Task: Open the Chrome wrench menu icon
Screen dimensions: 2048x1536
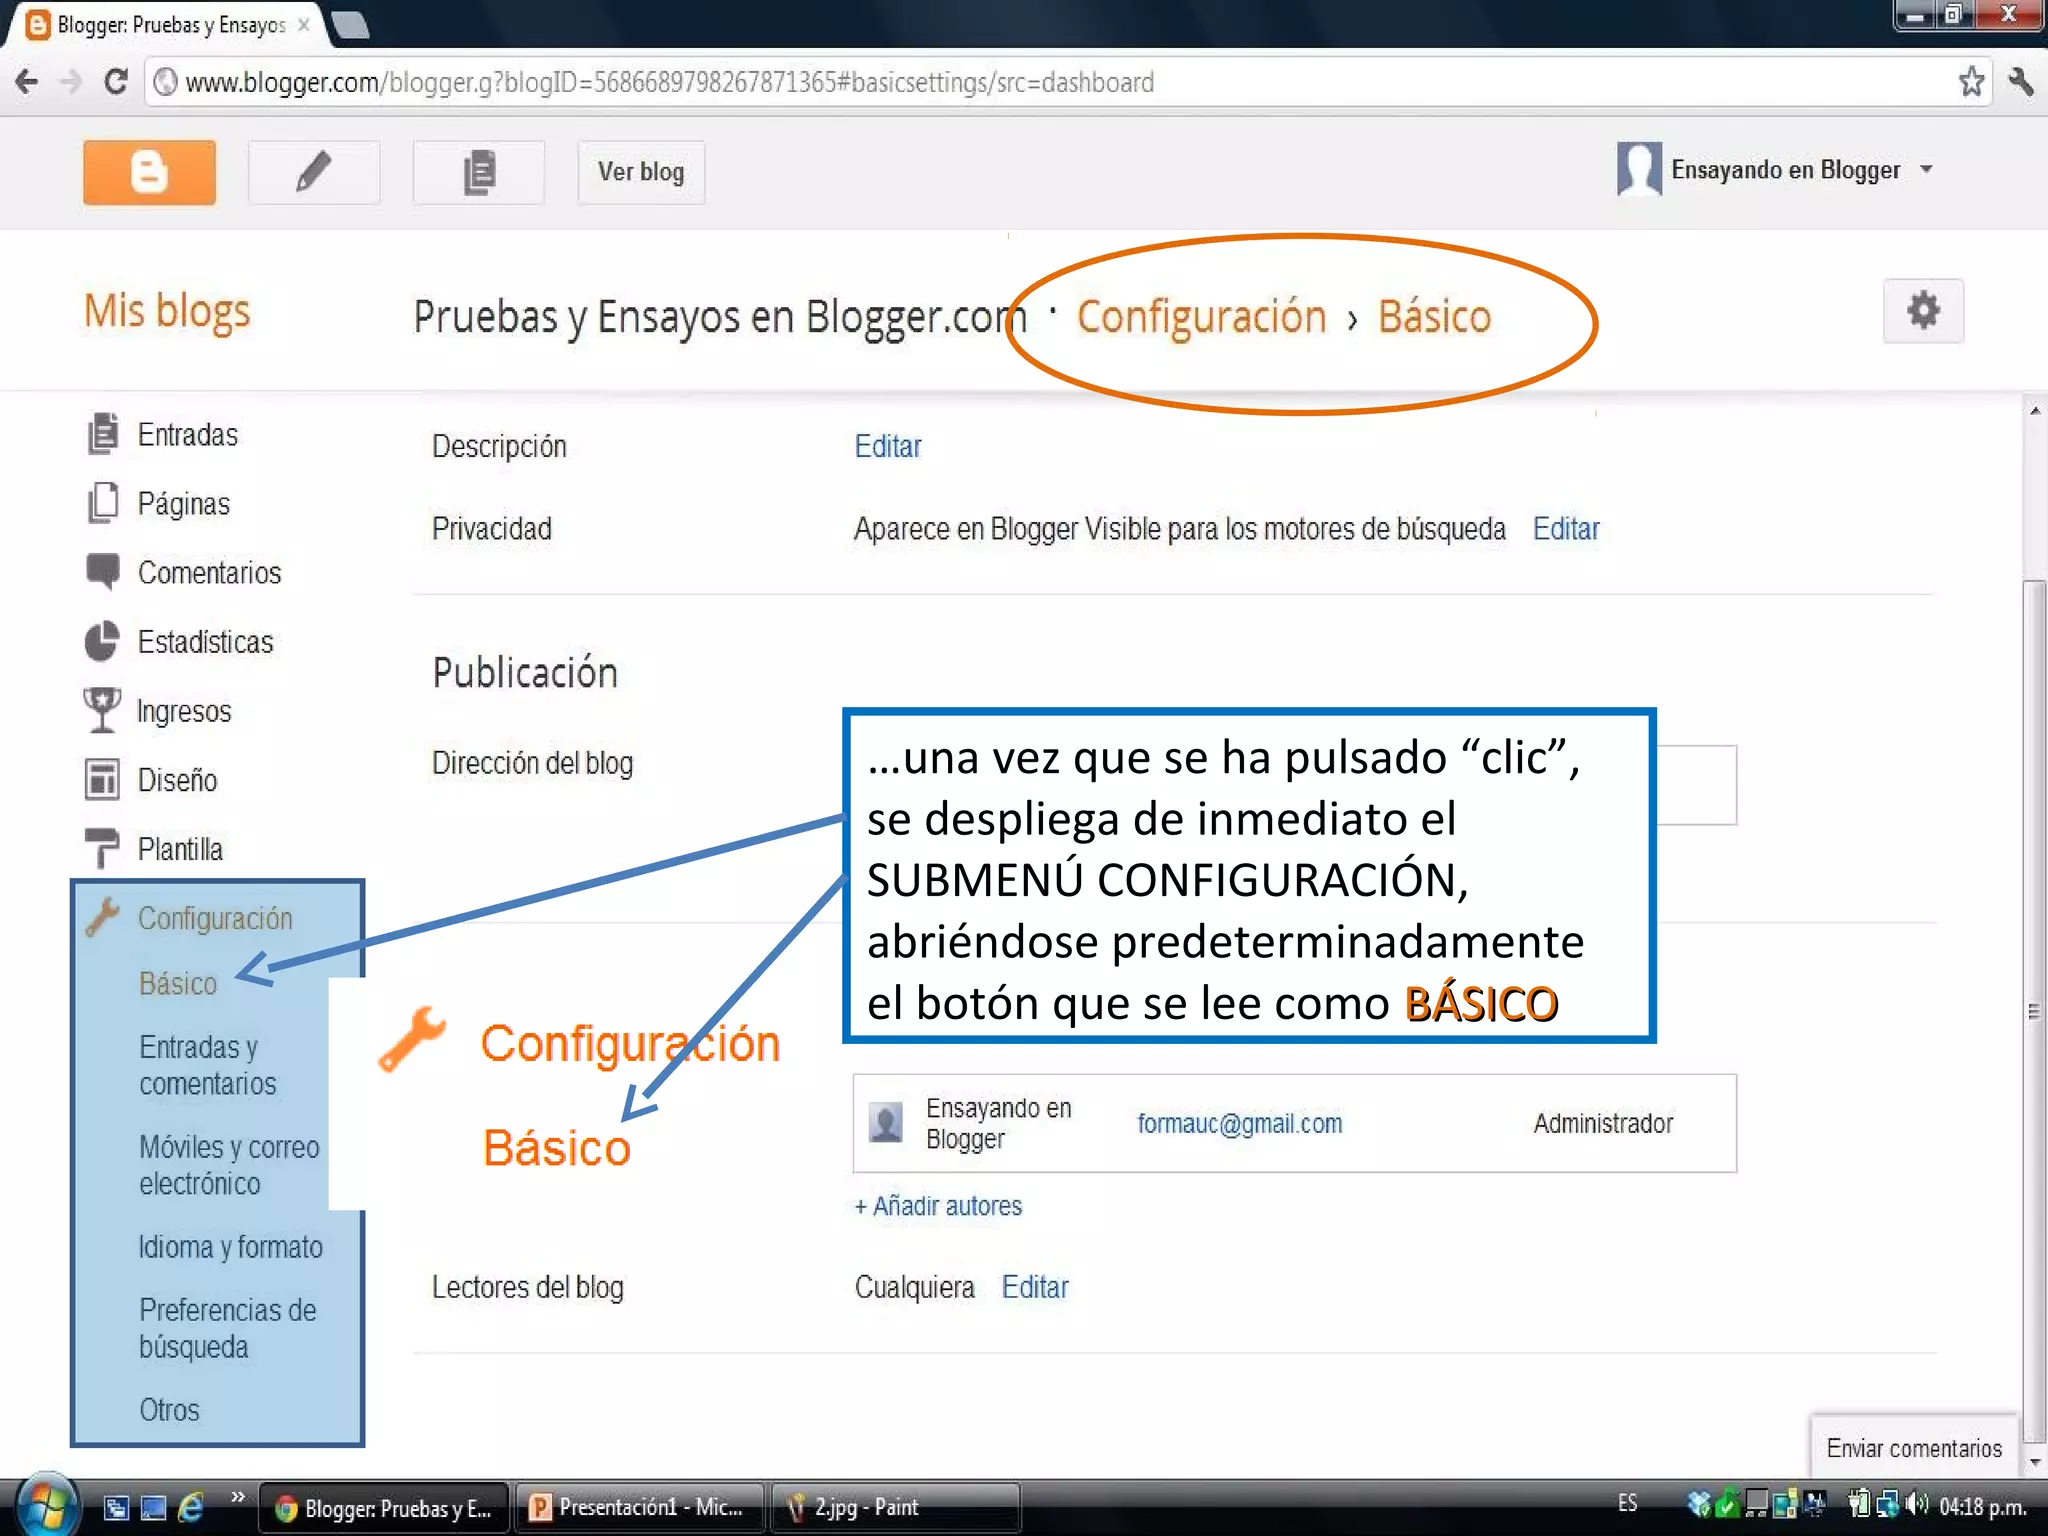Action: tap(2021, 81)
